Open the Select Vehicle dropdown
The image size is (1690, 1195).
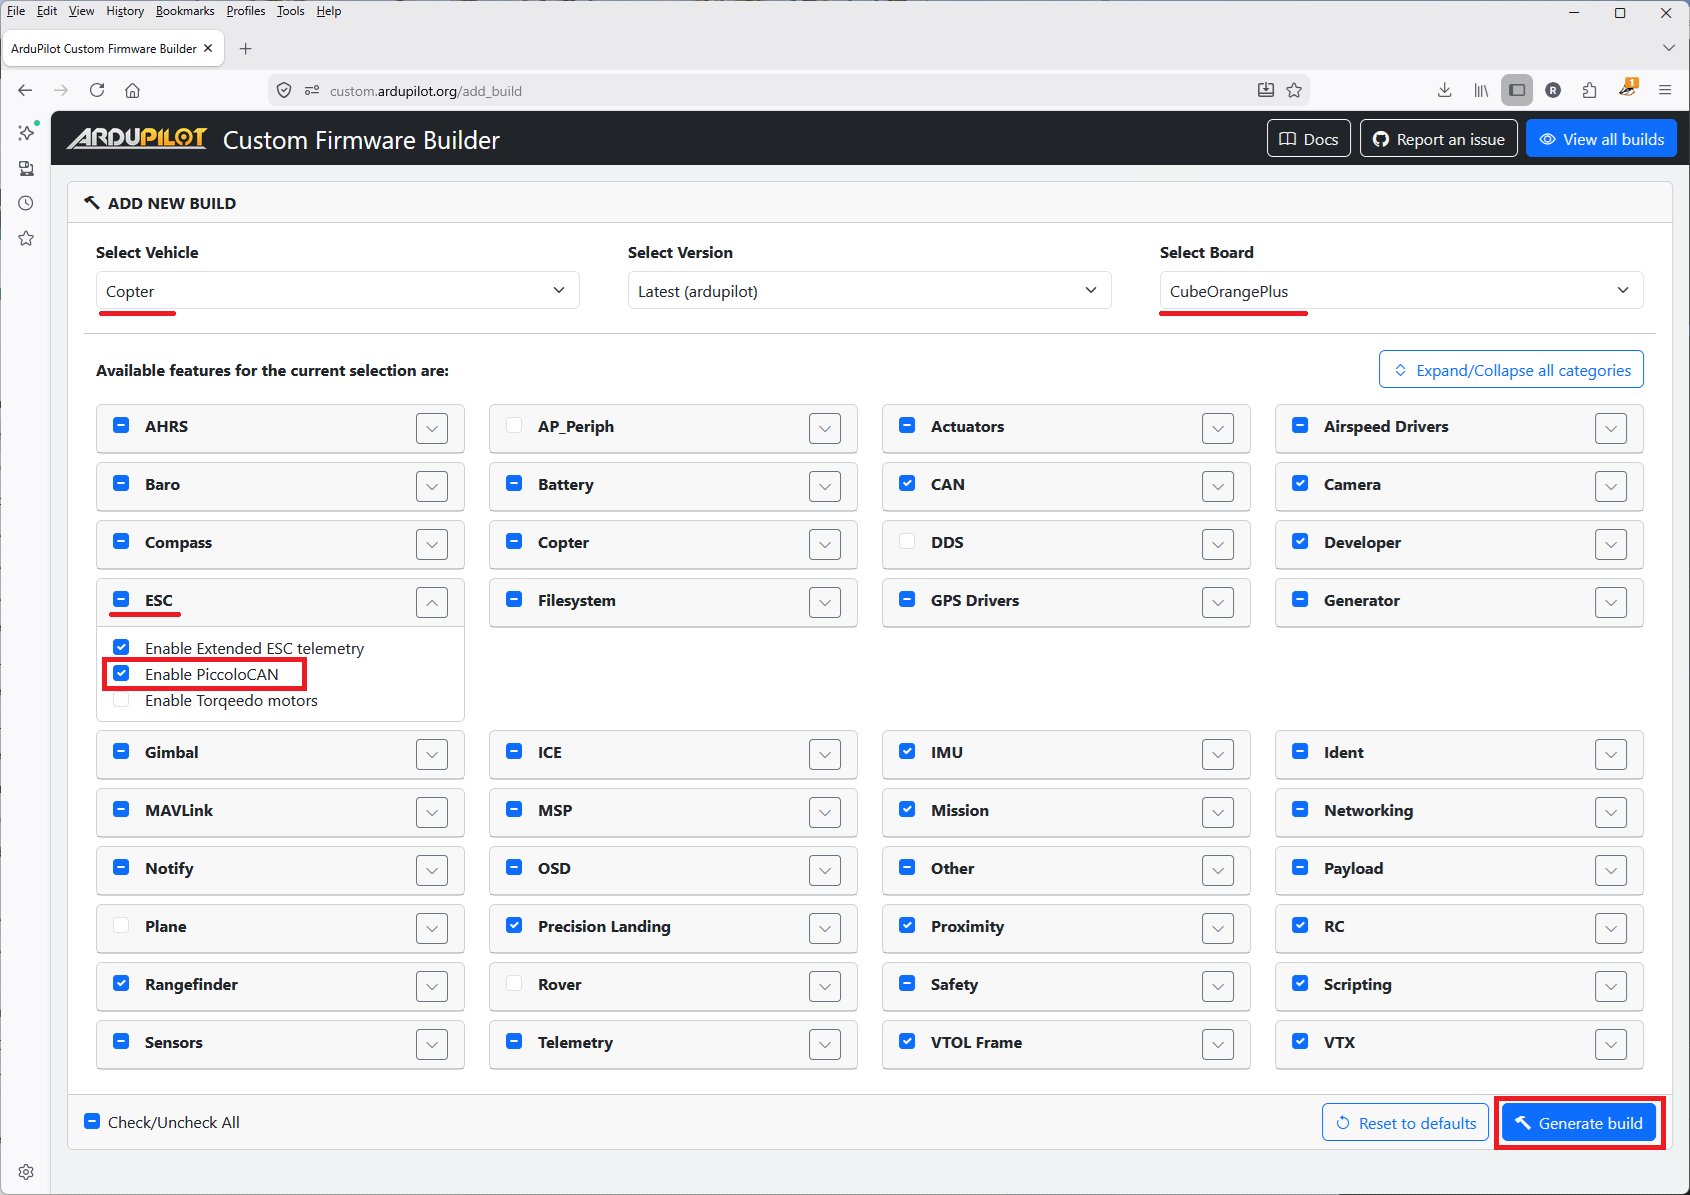point(338,291)
